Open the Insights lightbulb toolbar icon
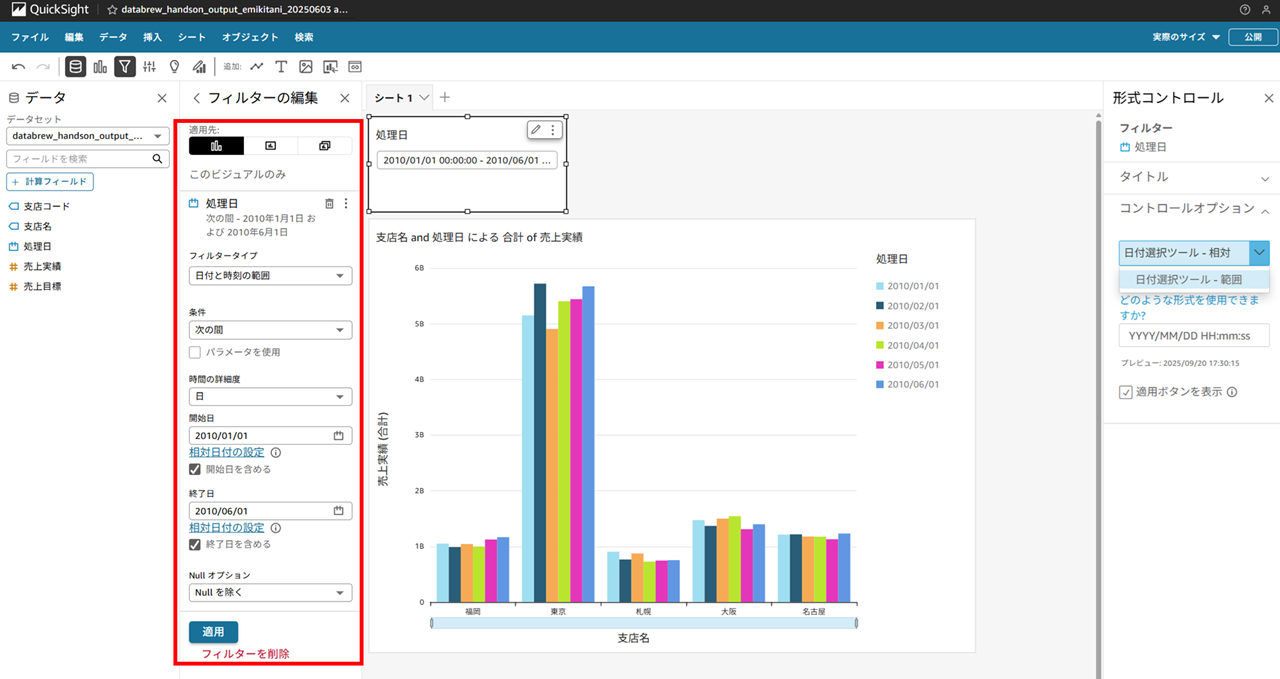Screen dimensions: 1280x679 coord(174,67)
